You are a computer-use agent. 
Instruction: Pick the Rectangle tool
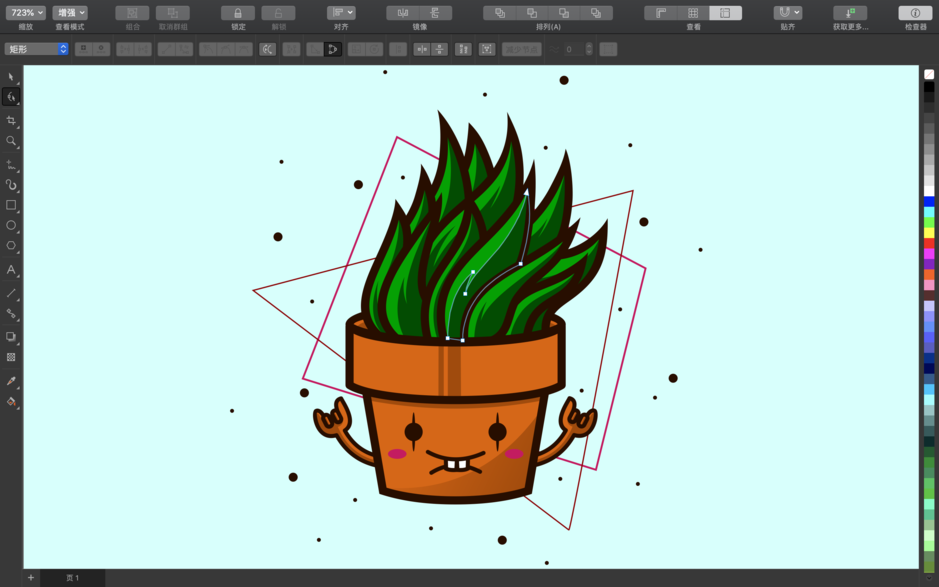[11, 206]
